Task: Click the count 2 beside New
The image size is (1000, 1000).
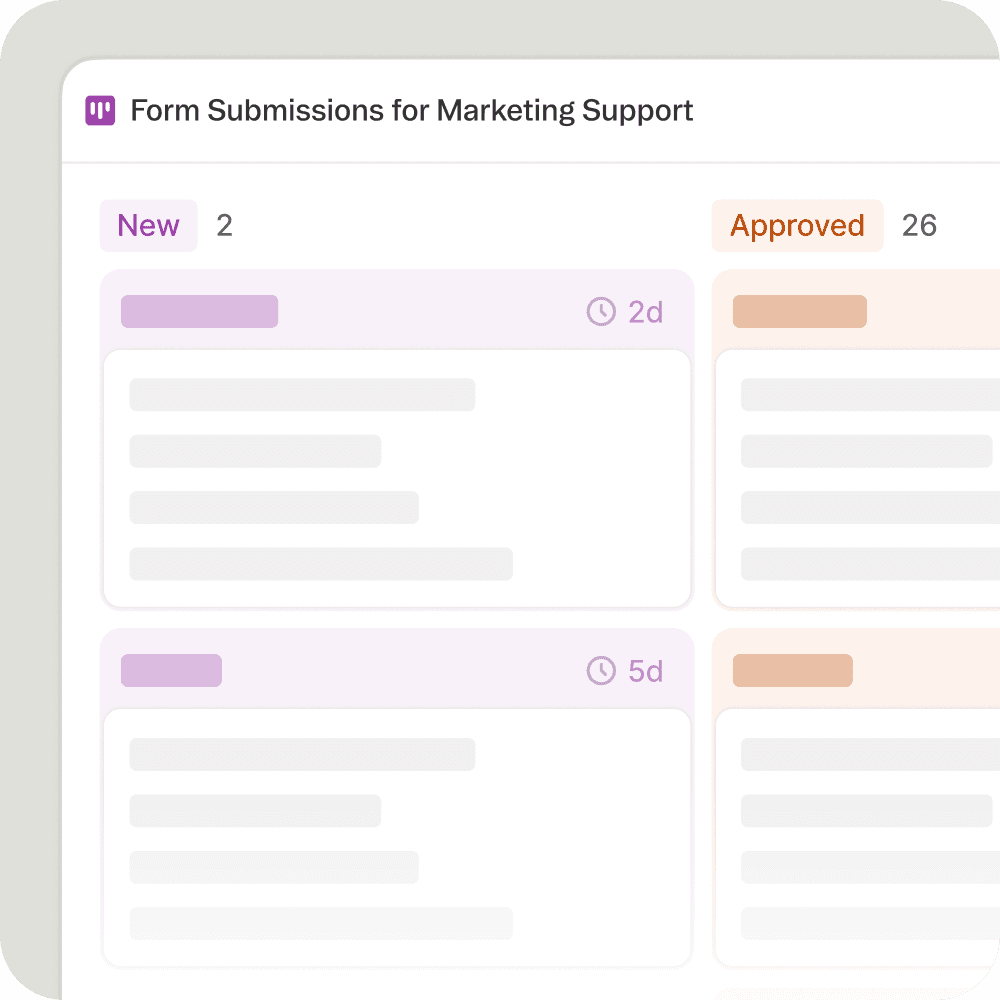Action: tap(225, 226)
